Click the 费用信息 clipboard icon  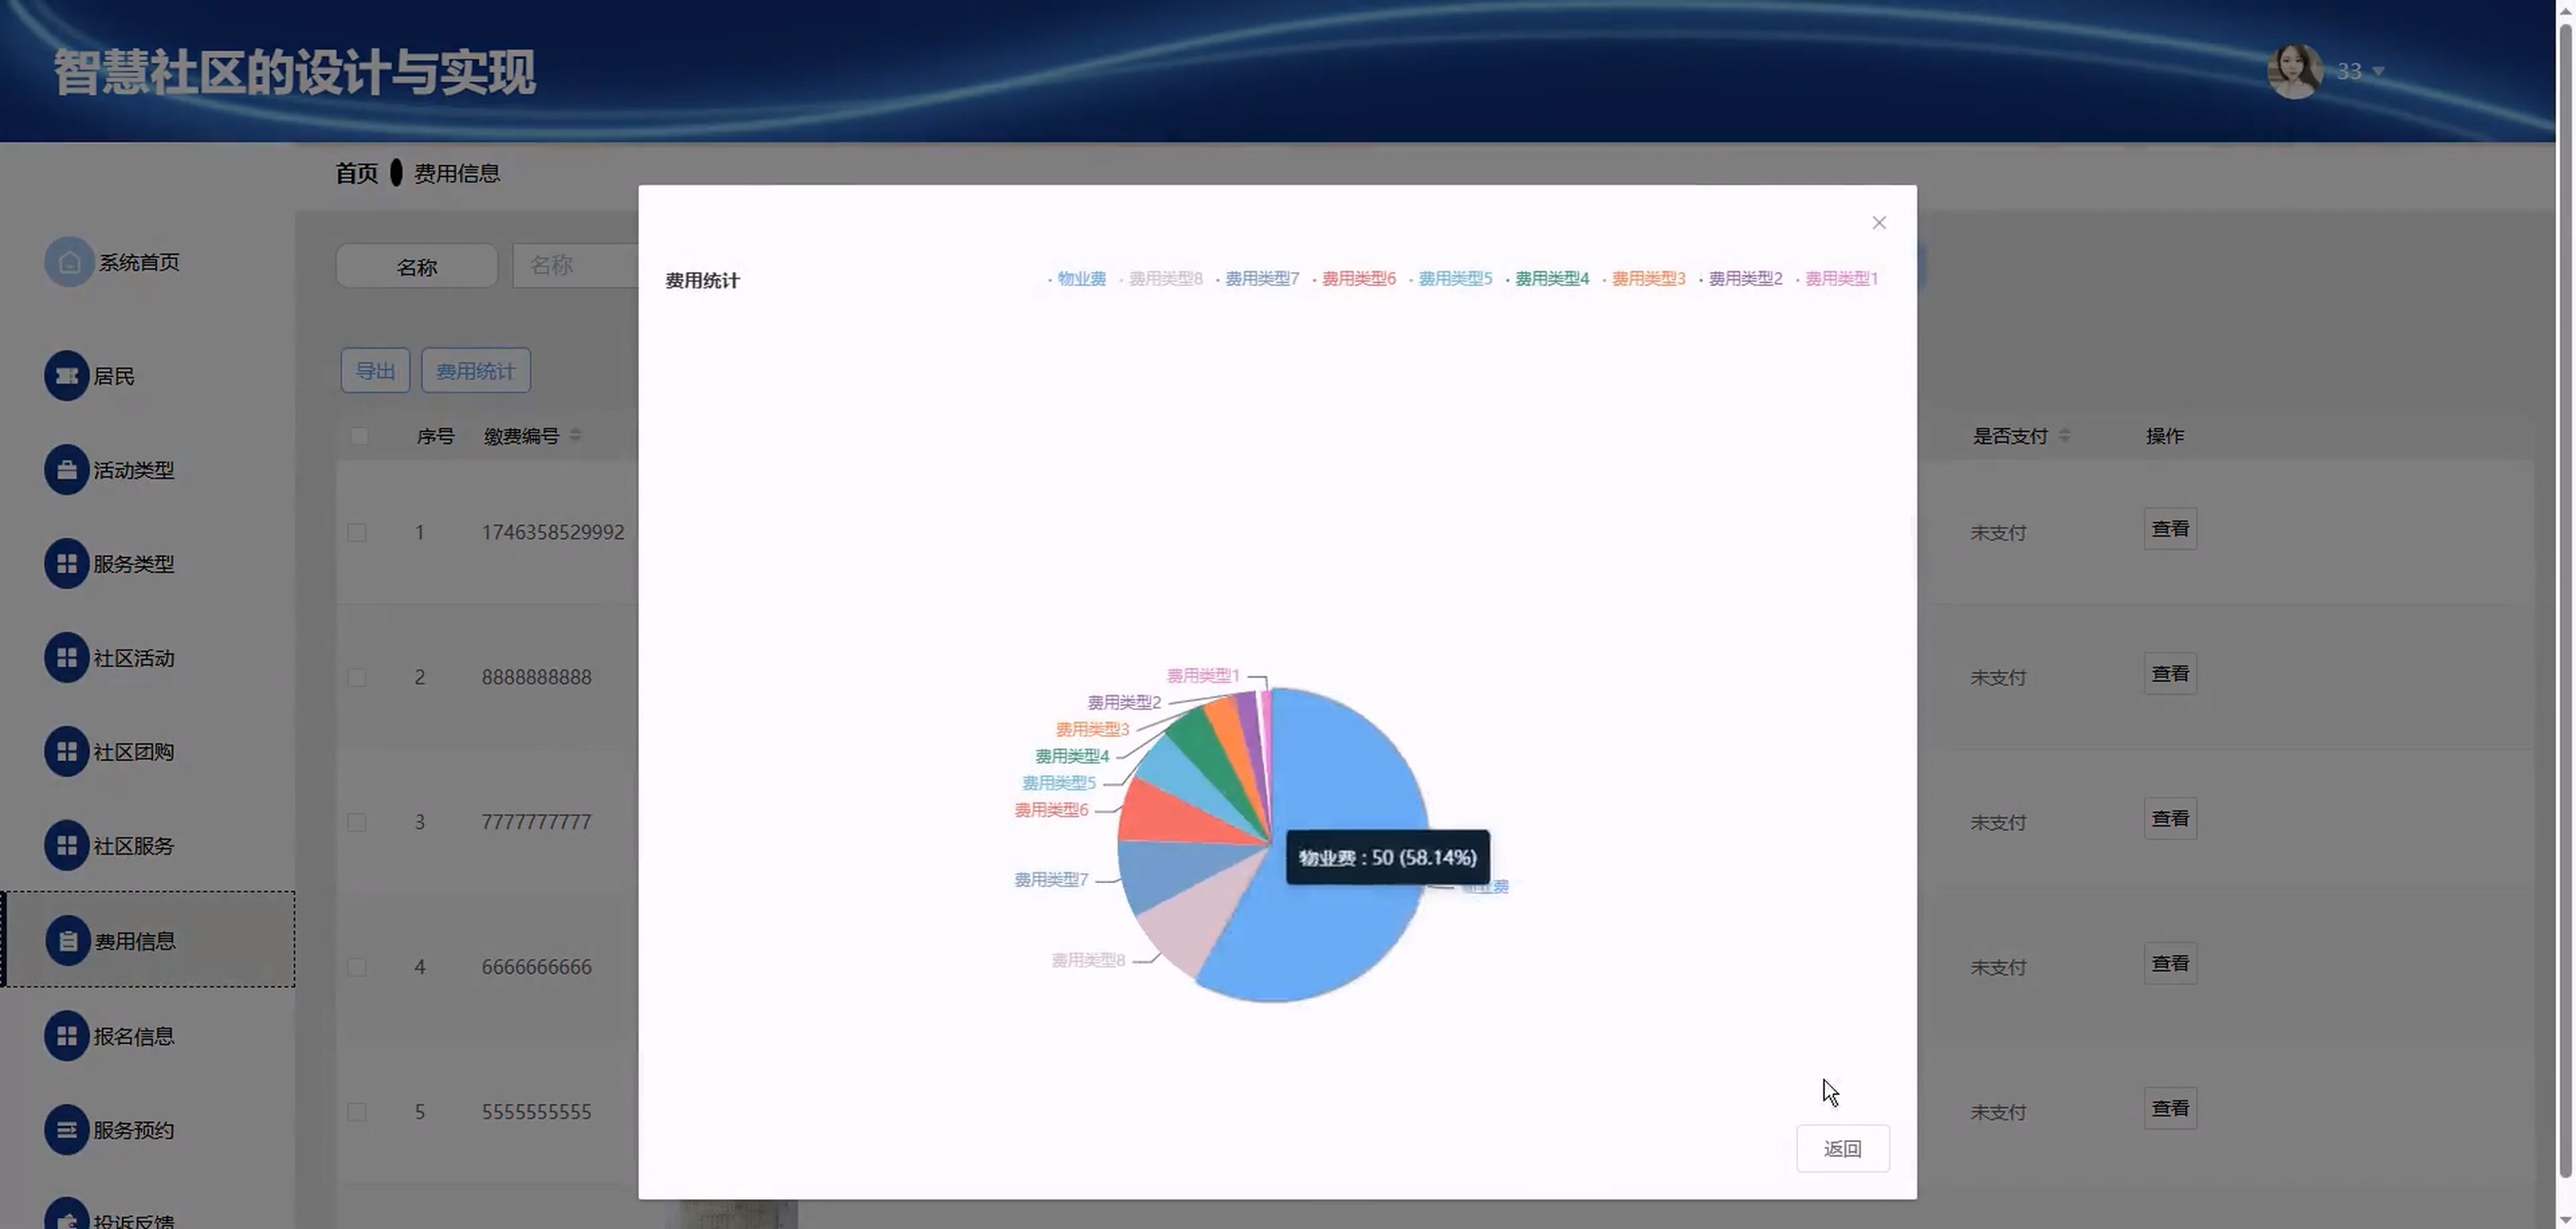coord(67,941)
